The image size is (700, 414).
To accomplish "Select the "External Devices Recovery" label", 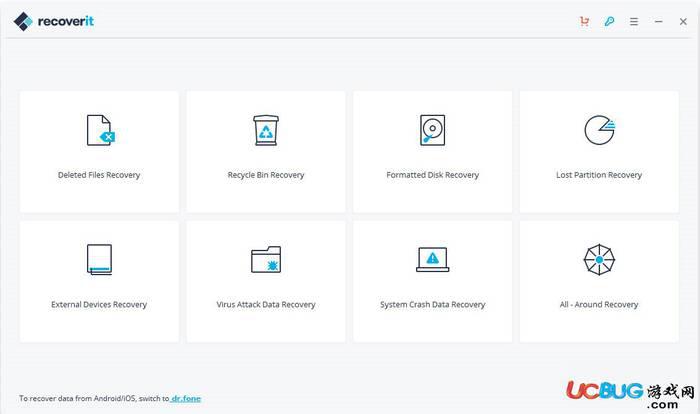I will (x=99, y=305).
